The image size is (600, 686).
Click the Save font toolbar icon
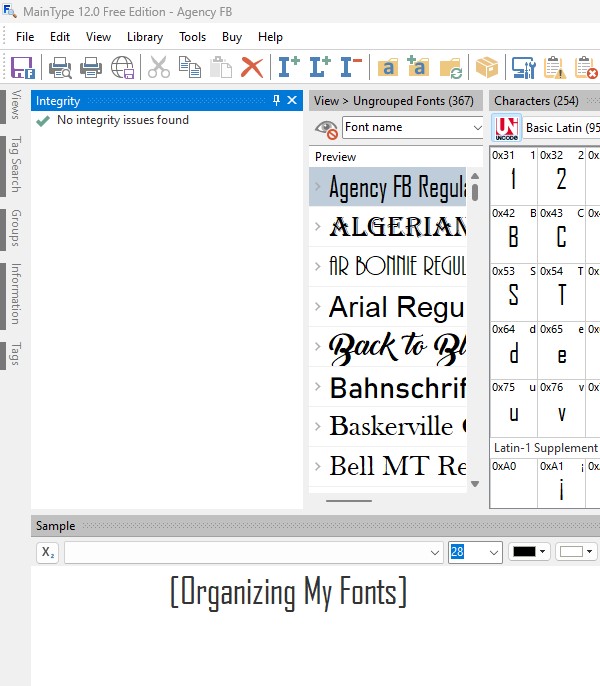tap(22, 67)
